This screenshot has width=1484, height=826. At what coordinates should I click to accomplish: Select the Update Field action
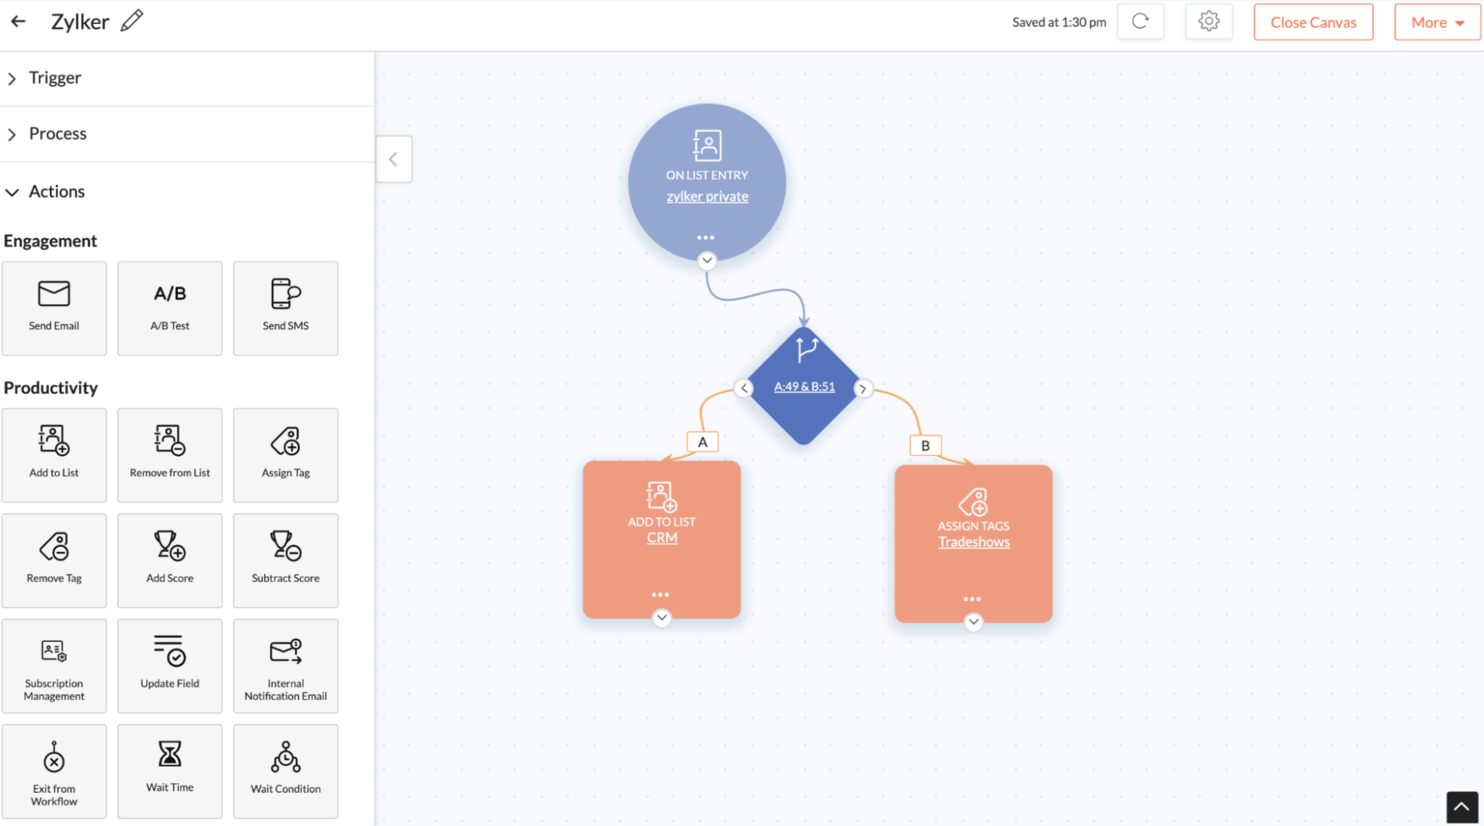(169, 665)
